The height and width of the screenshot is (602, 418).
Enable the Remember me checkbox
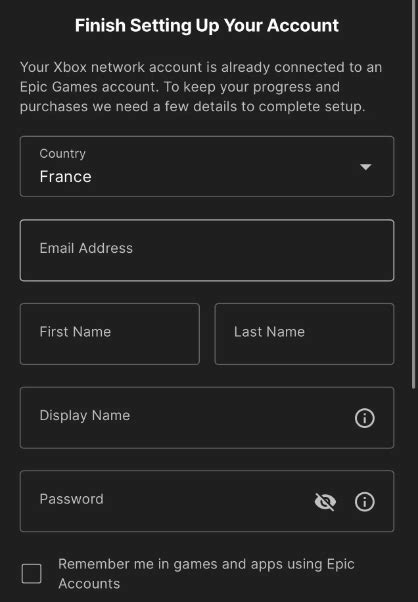pyautogui.click(x=31, y=574)
